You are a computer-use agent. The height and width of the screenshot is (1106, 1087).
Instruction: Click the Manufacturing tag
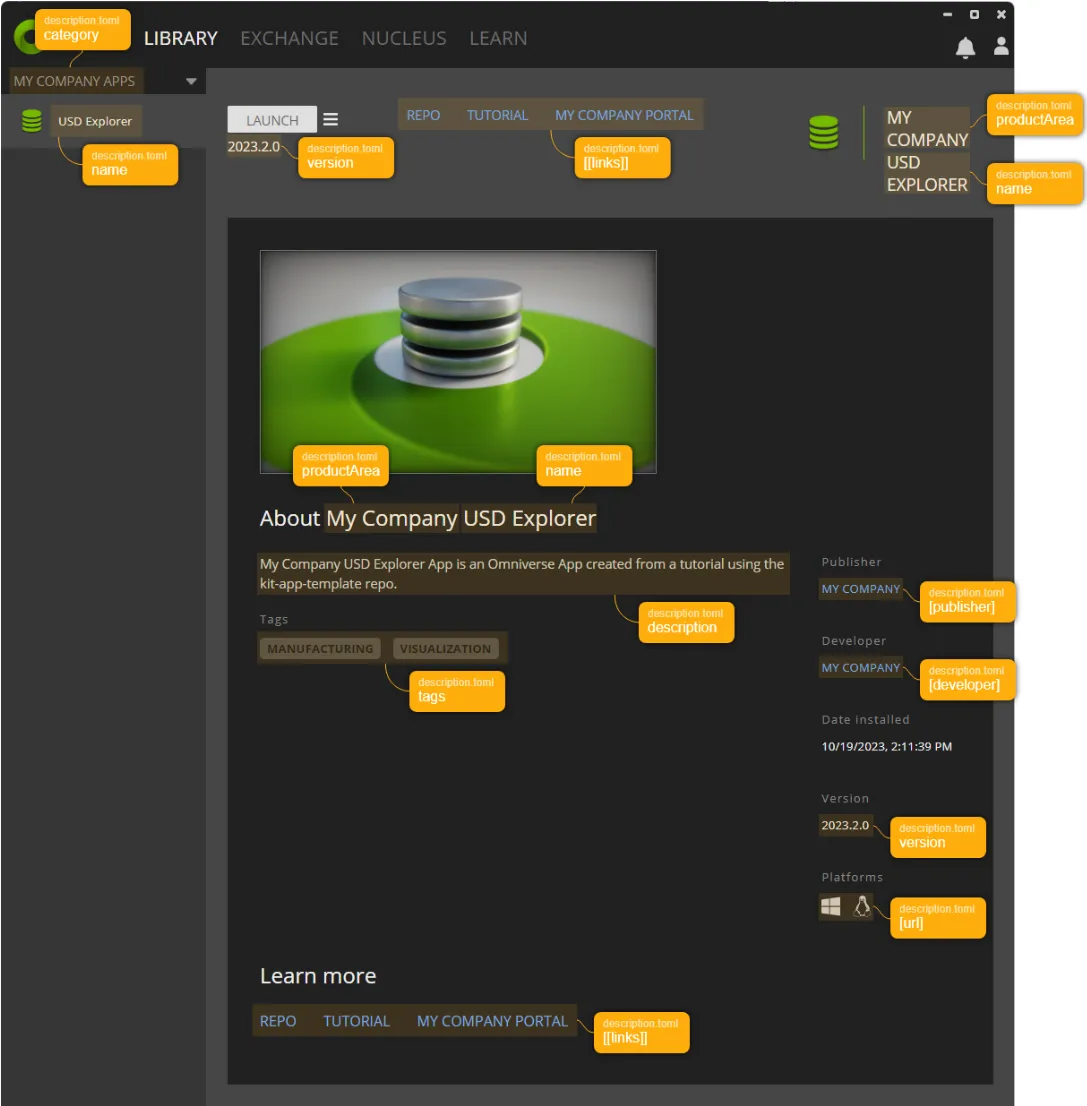pyautogui.click(x=320, y=648)
